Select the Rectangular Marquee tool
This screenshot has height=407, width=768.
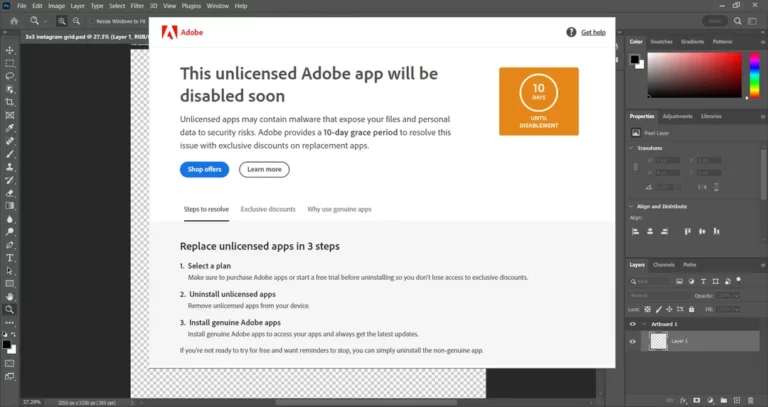10,63
